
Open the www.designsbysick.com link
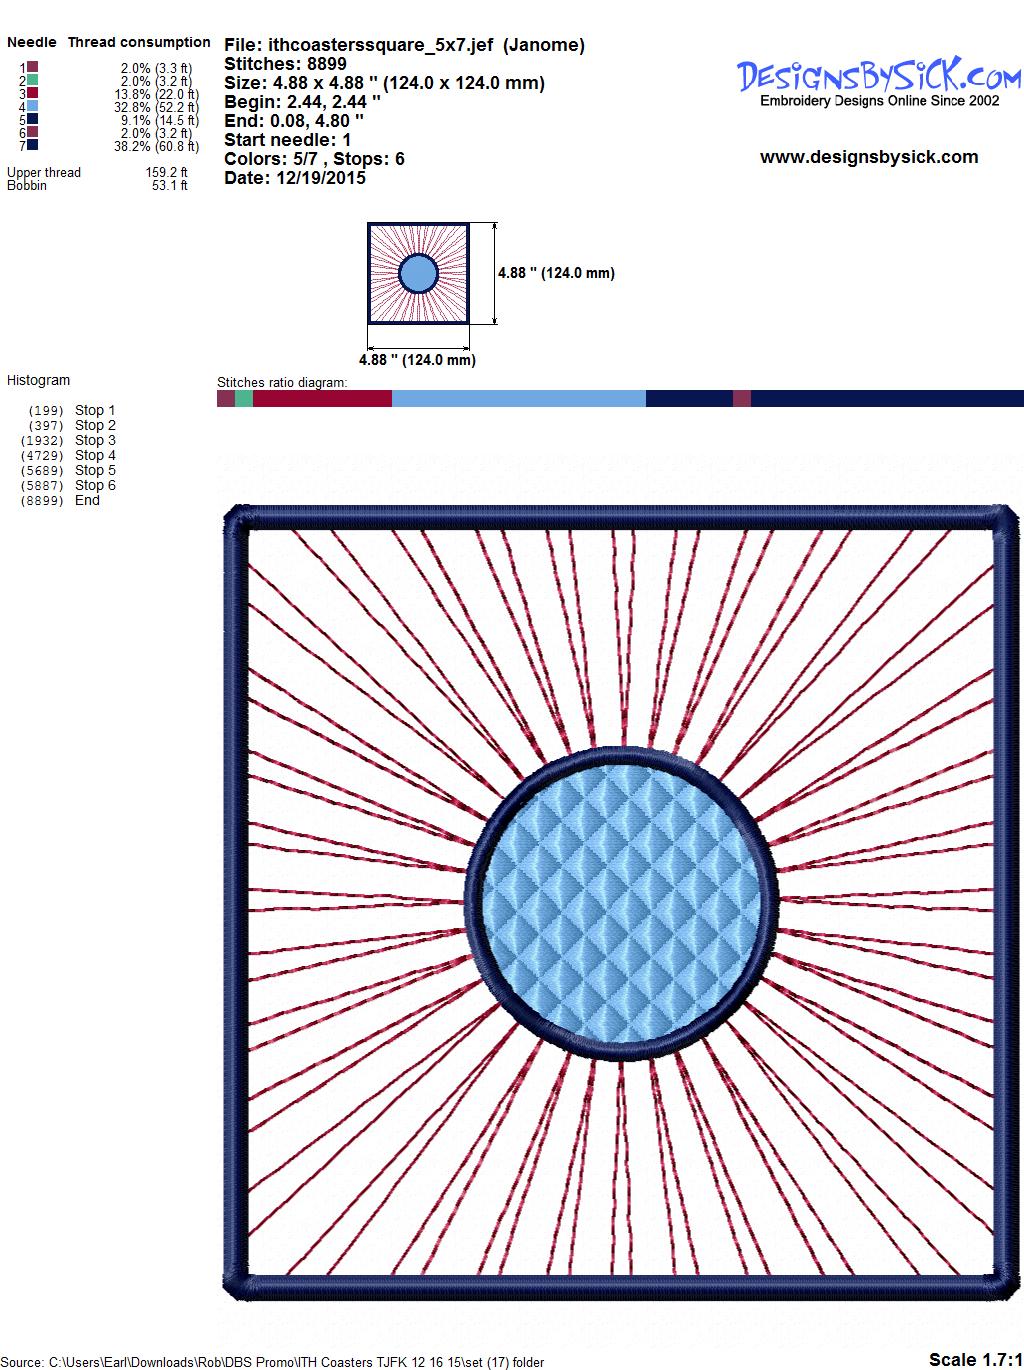tap(868, 157)
